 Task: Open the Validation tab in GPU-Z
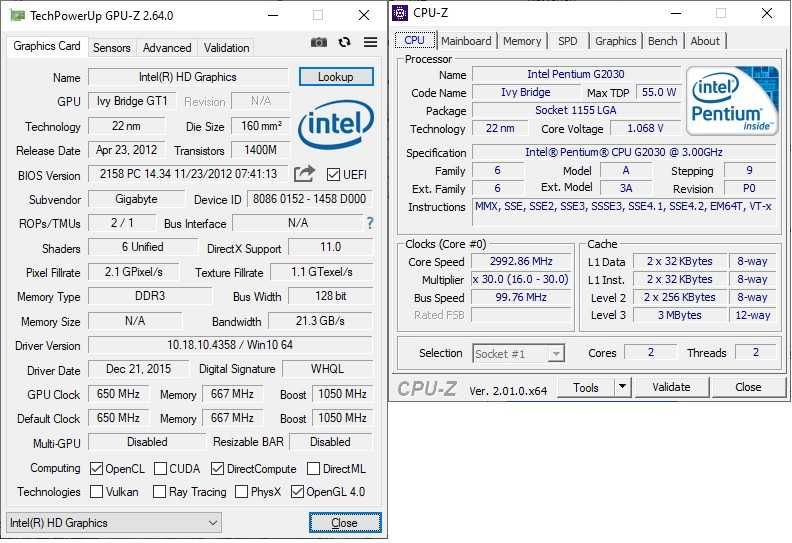click(x=226, y=48)
